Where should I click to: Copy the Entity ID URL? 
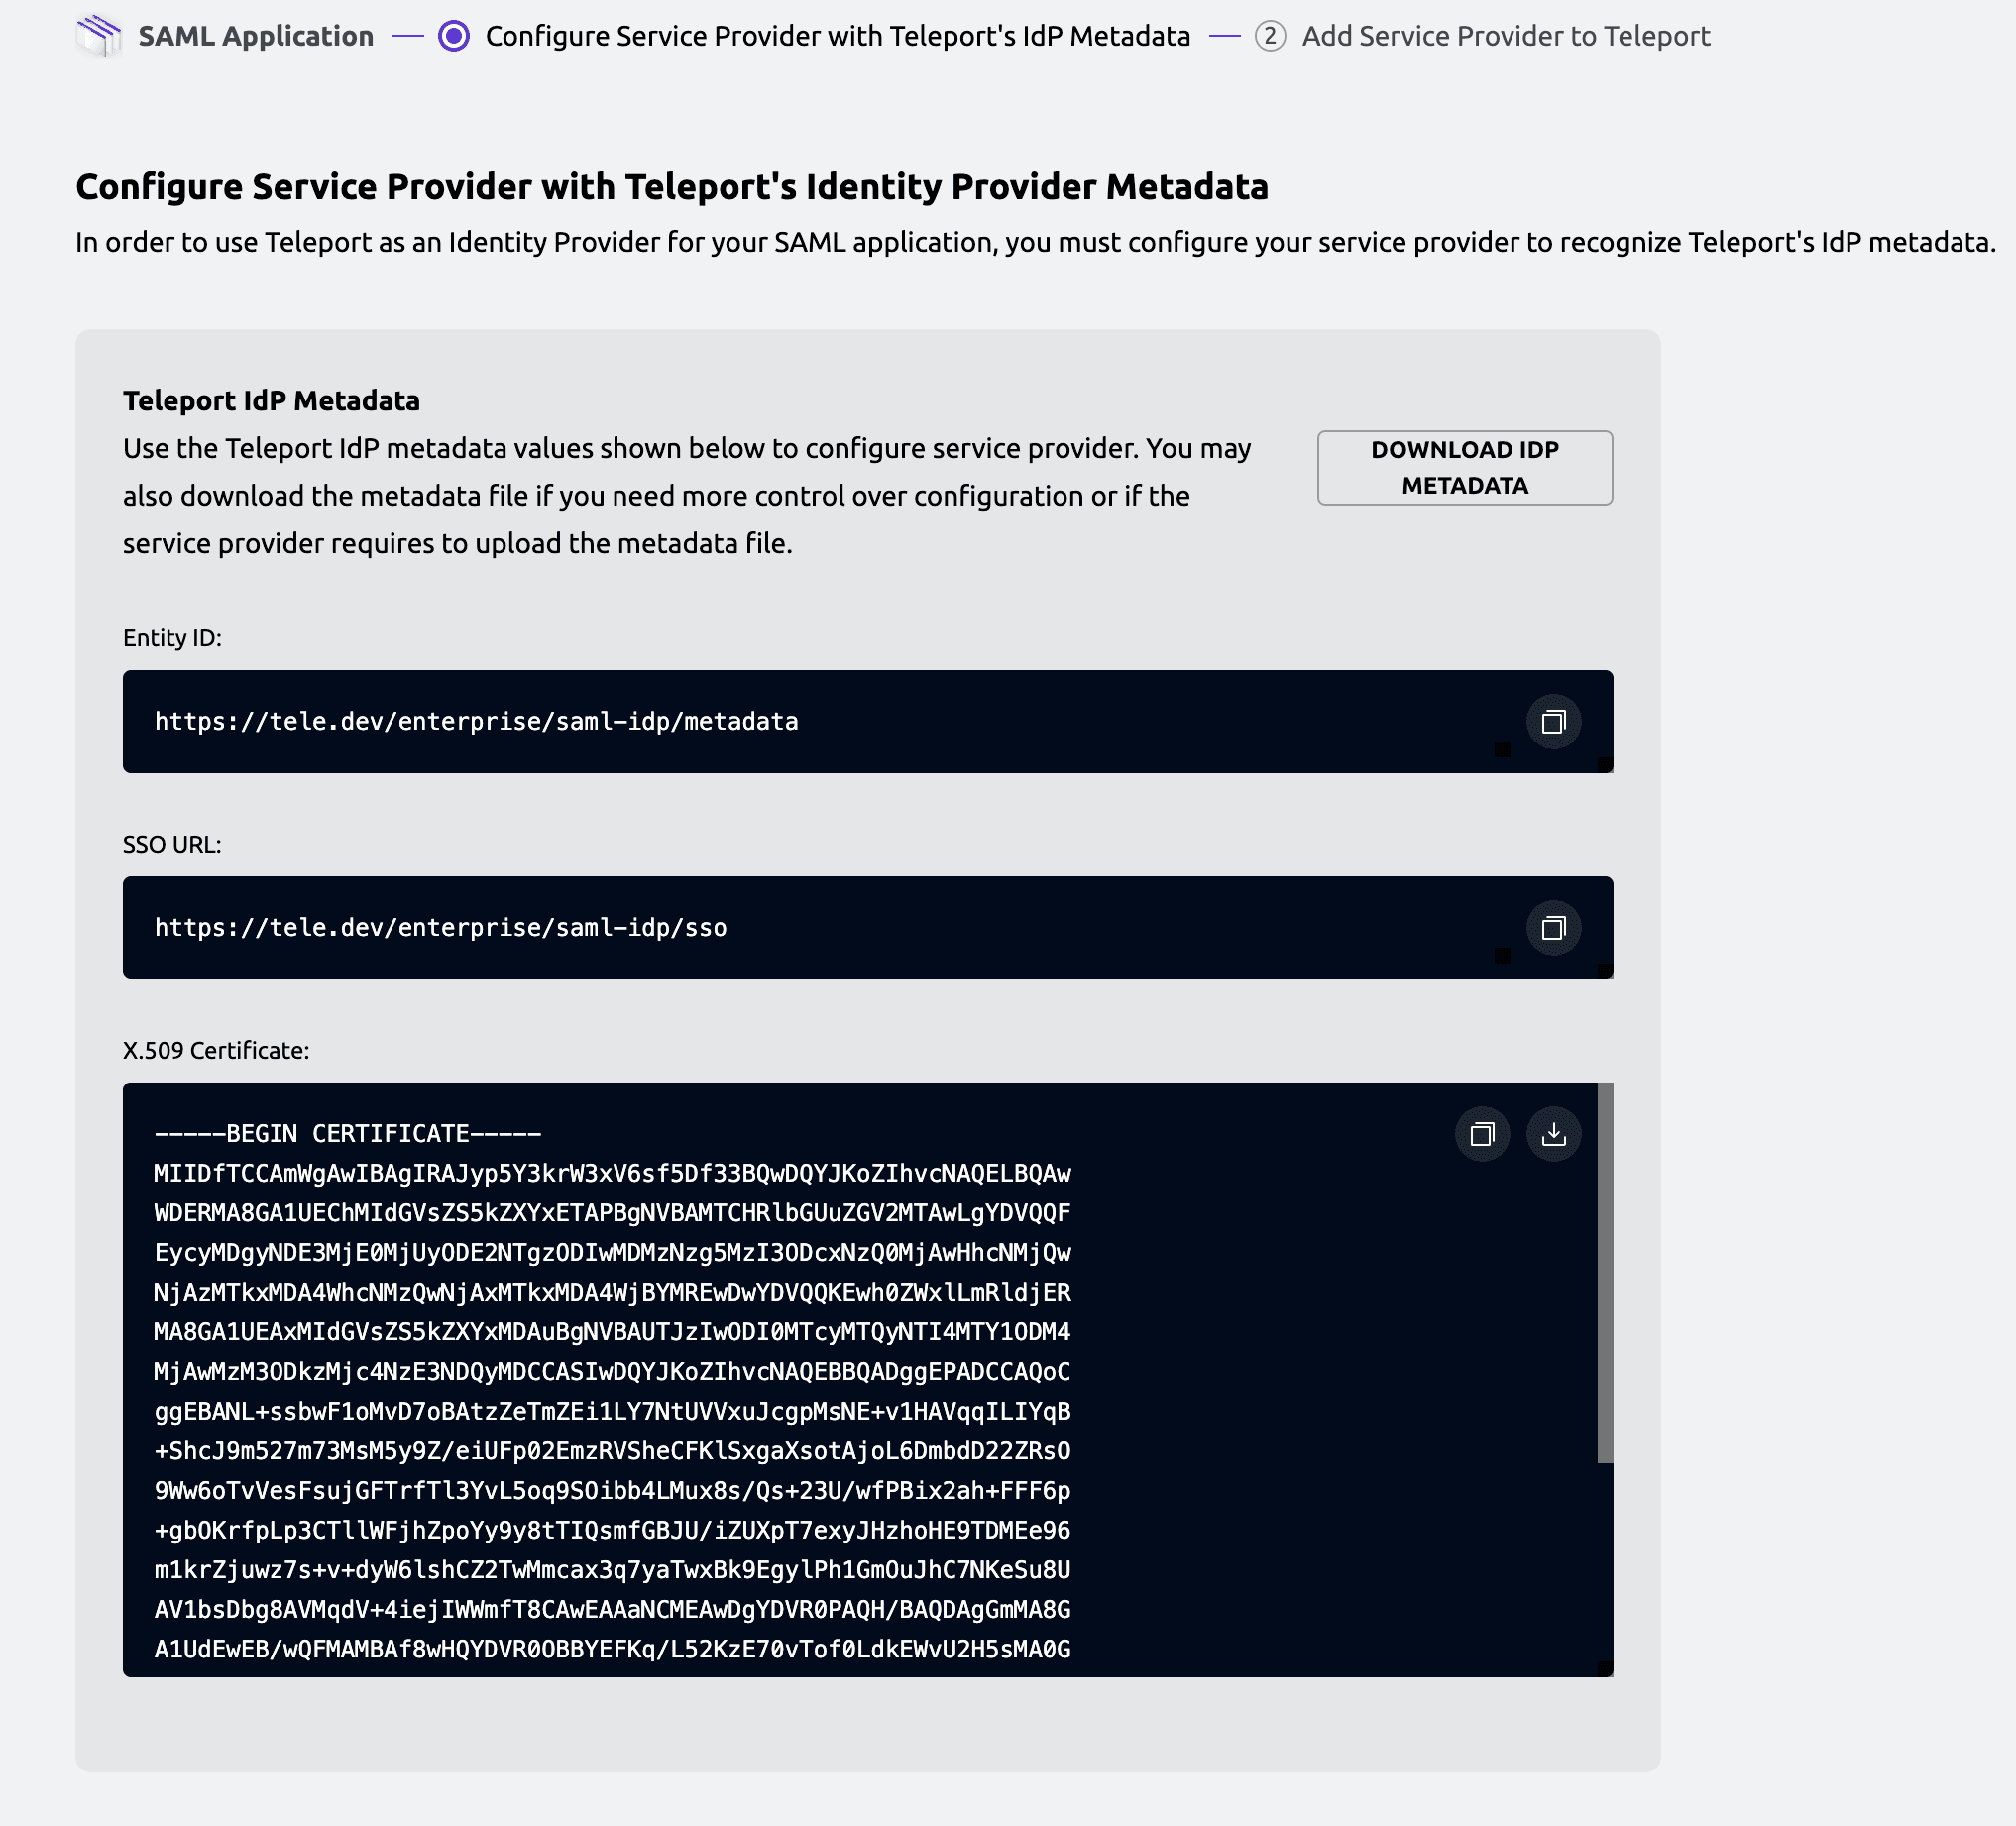tap(1553, 722)
